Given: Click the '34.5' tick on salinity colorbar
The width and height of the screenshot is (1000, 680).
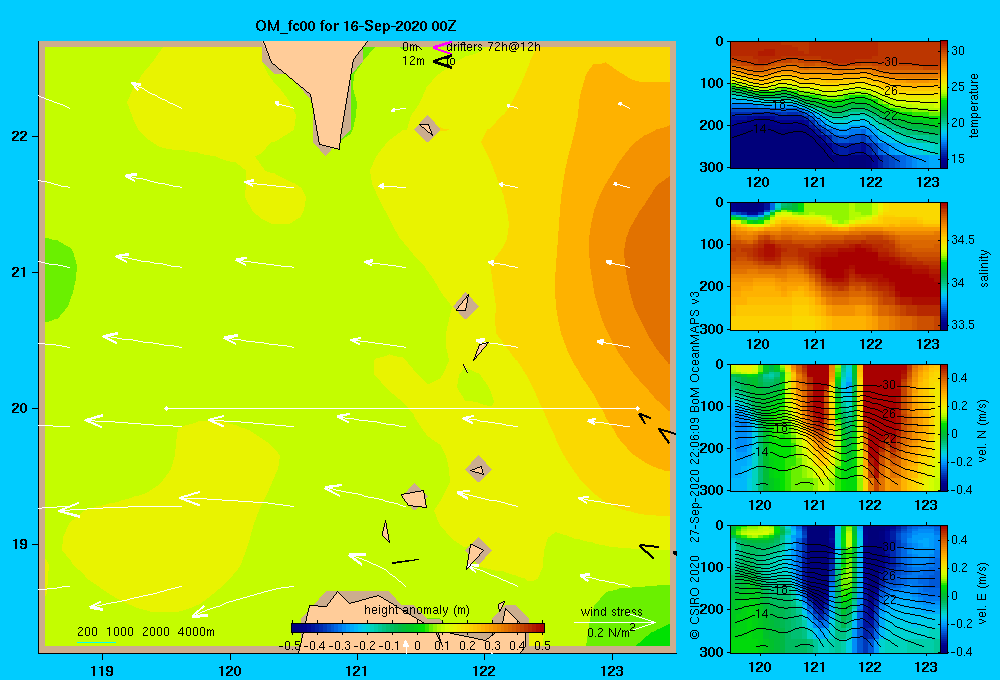Looking at the screenshot, I should [963, 240].
